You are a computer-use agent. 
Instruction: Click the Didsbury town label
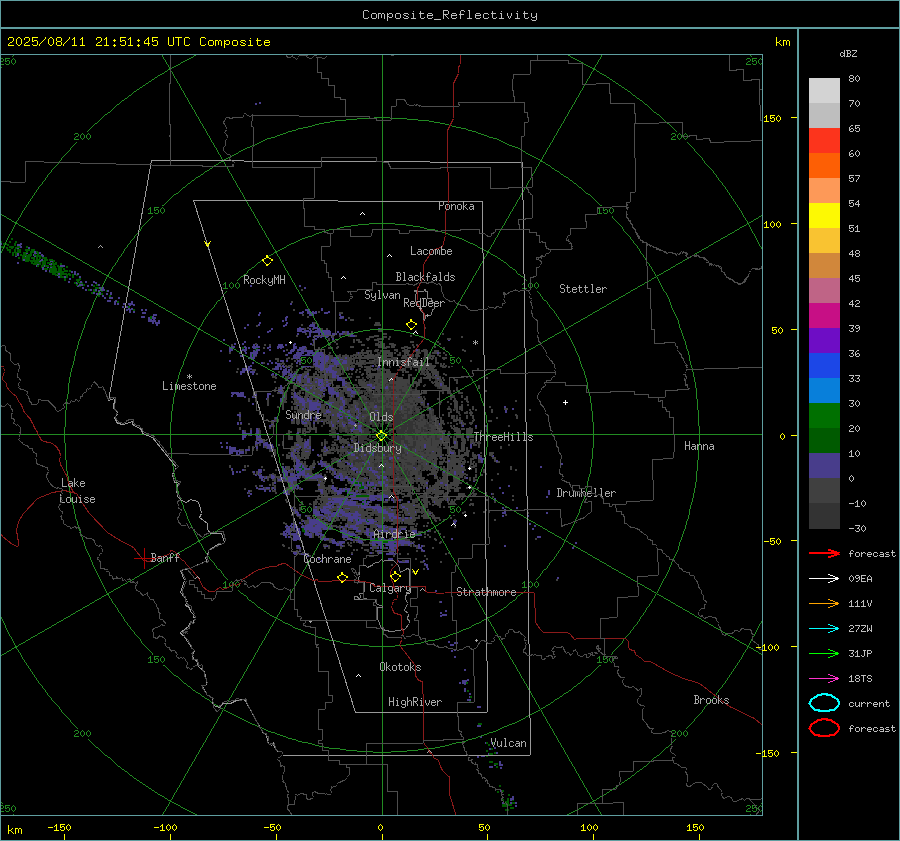point(377,448)
